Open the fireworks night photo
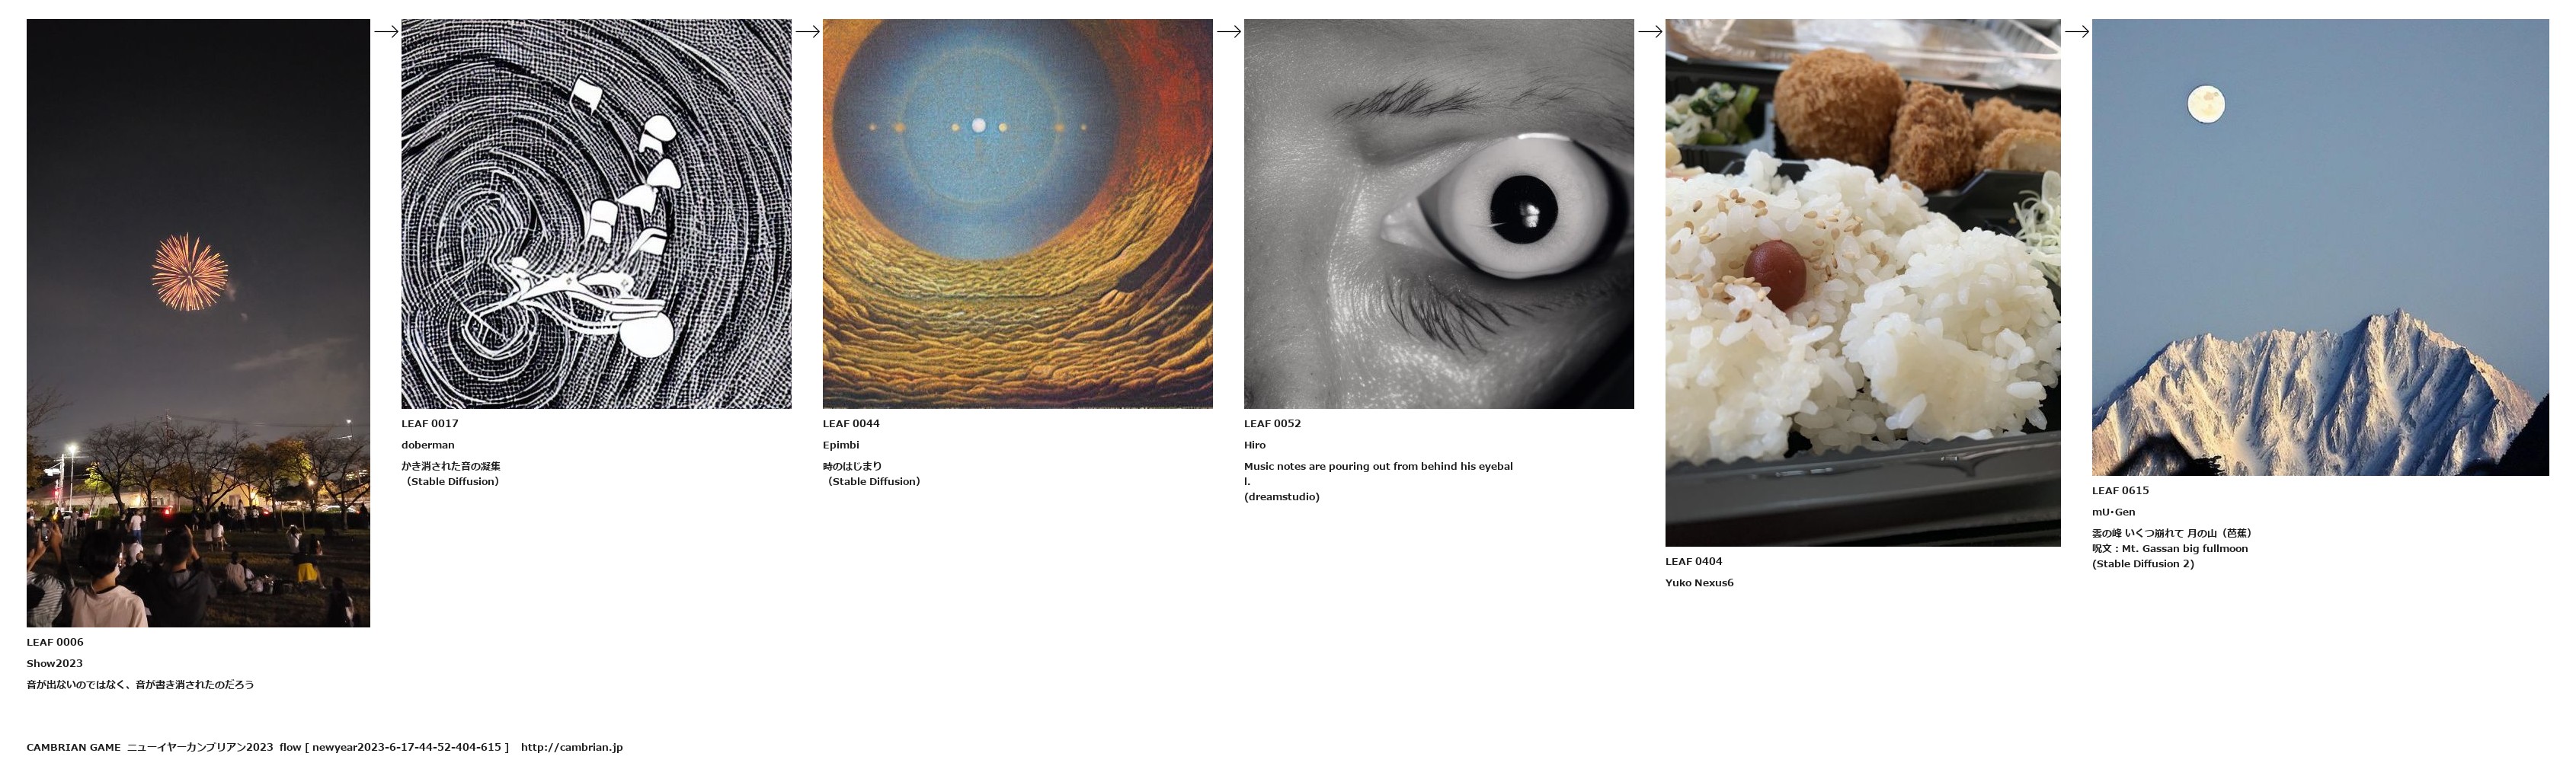The image size is (2576, 766). pos(198,323)
